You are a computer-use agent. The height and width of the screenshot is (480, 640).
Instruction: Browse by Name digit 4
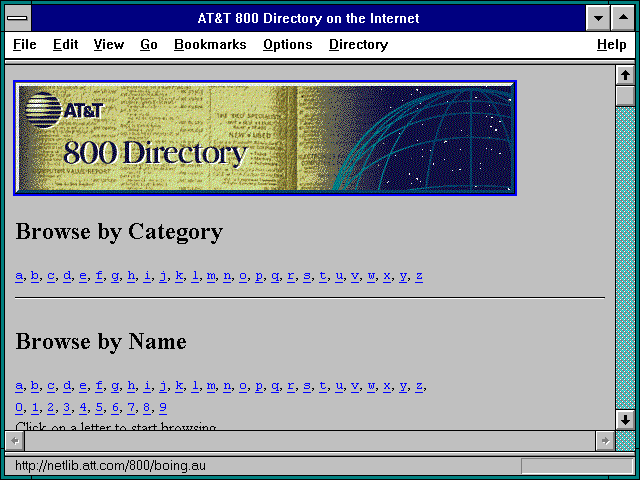(83, 407)
